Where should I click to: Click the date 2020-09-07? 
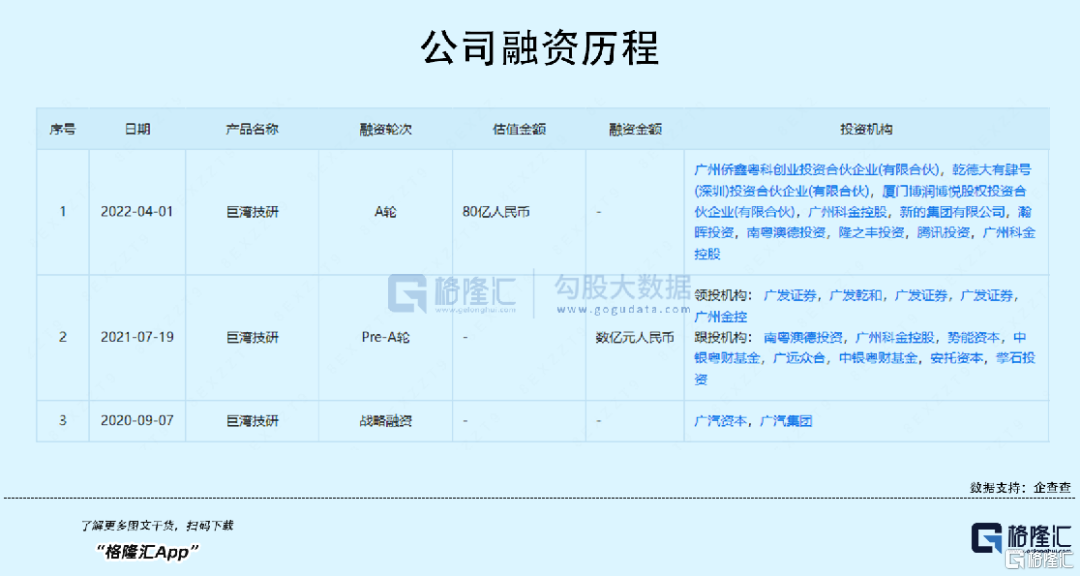coord(137,421)
